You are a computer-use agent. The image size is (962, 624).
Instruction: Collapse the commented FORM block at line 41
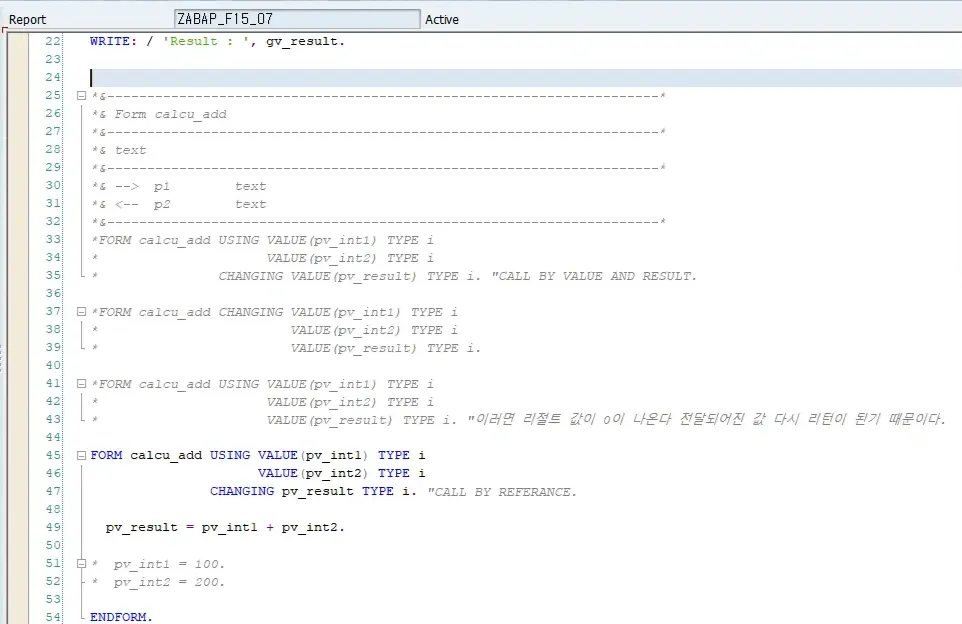pos(81,384)
